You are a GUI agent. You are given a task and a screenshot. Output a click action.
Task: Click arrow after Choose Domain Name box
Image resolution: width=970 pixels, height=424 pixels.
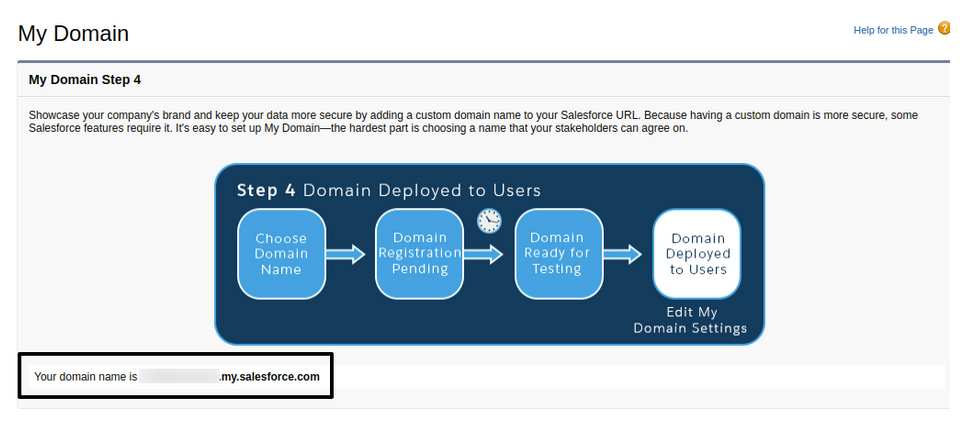346,255
